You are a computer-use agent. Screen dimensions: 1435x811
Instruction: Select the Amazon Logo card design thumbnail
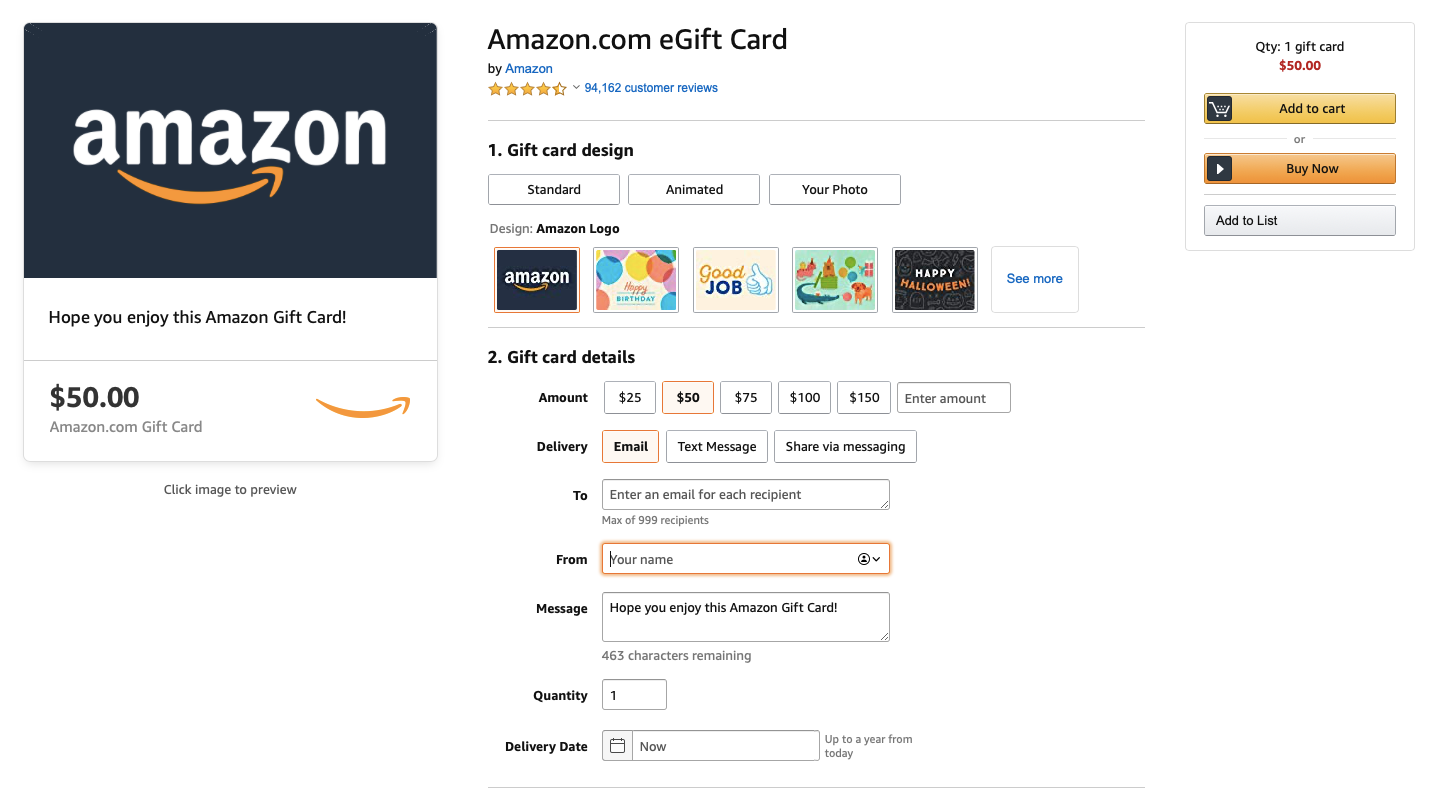537,280
